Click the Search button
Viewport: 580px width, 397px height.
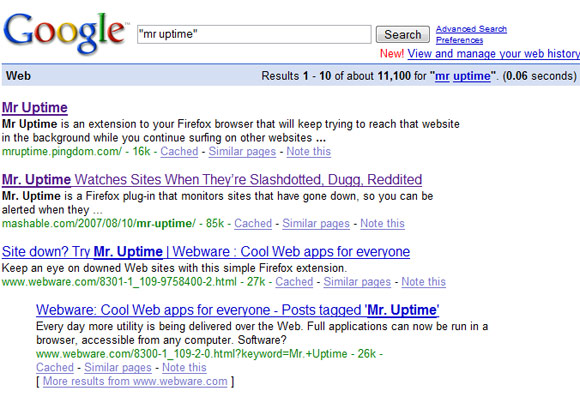pos(403,34)
